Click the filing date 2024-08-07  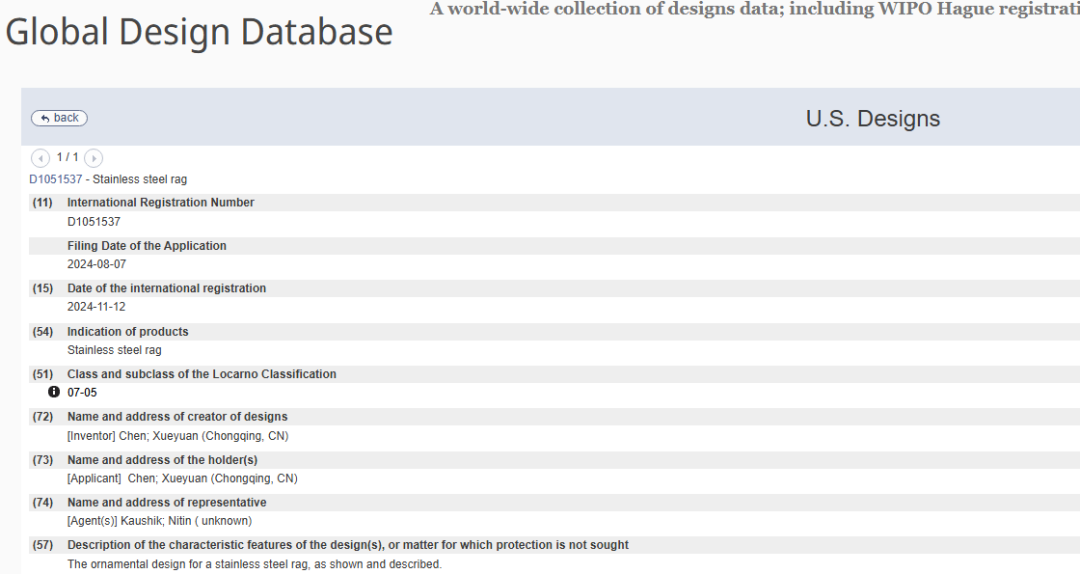tap(96, 265)
